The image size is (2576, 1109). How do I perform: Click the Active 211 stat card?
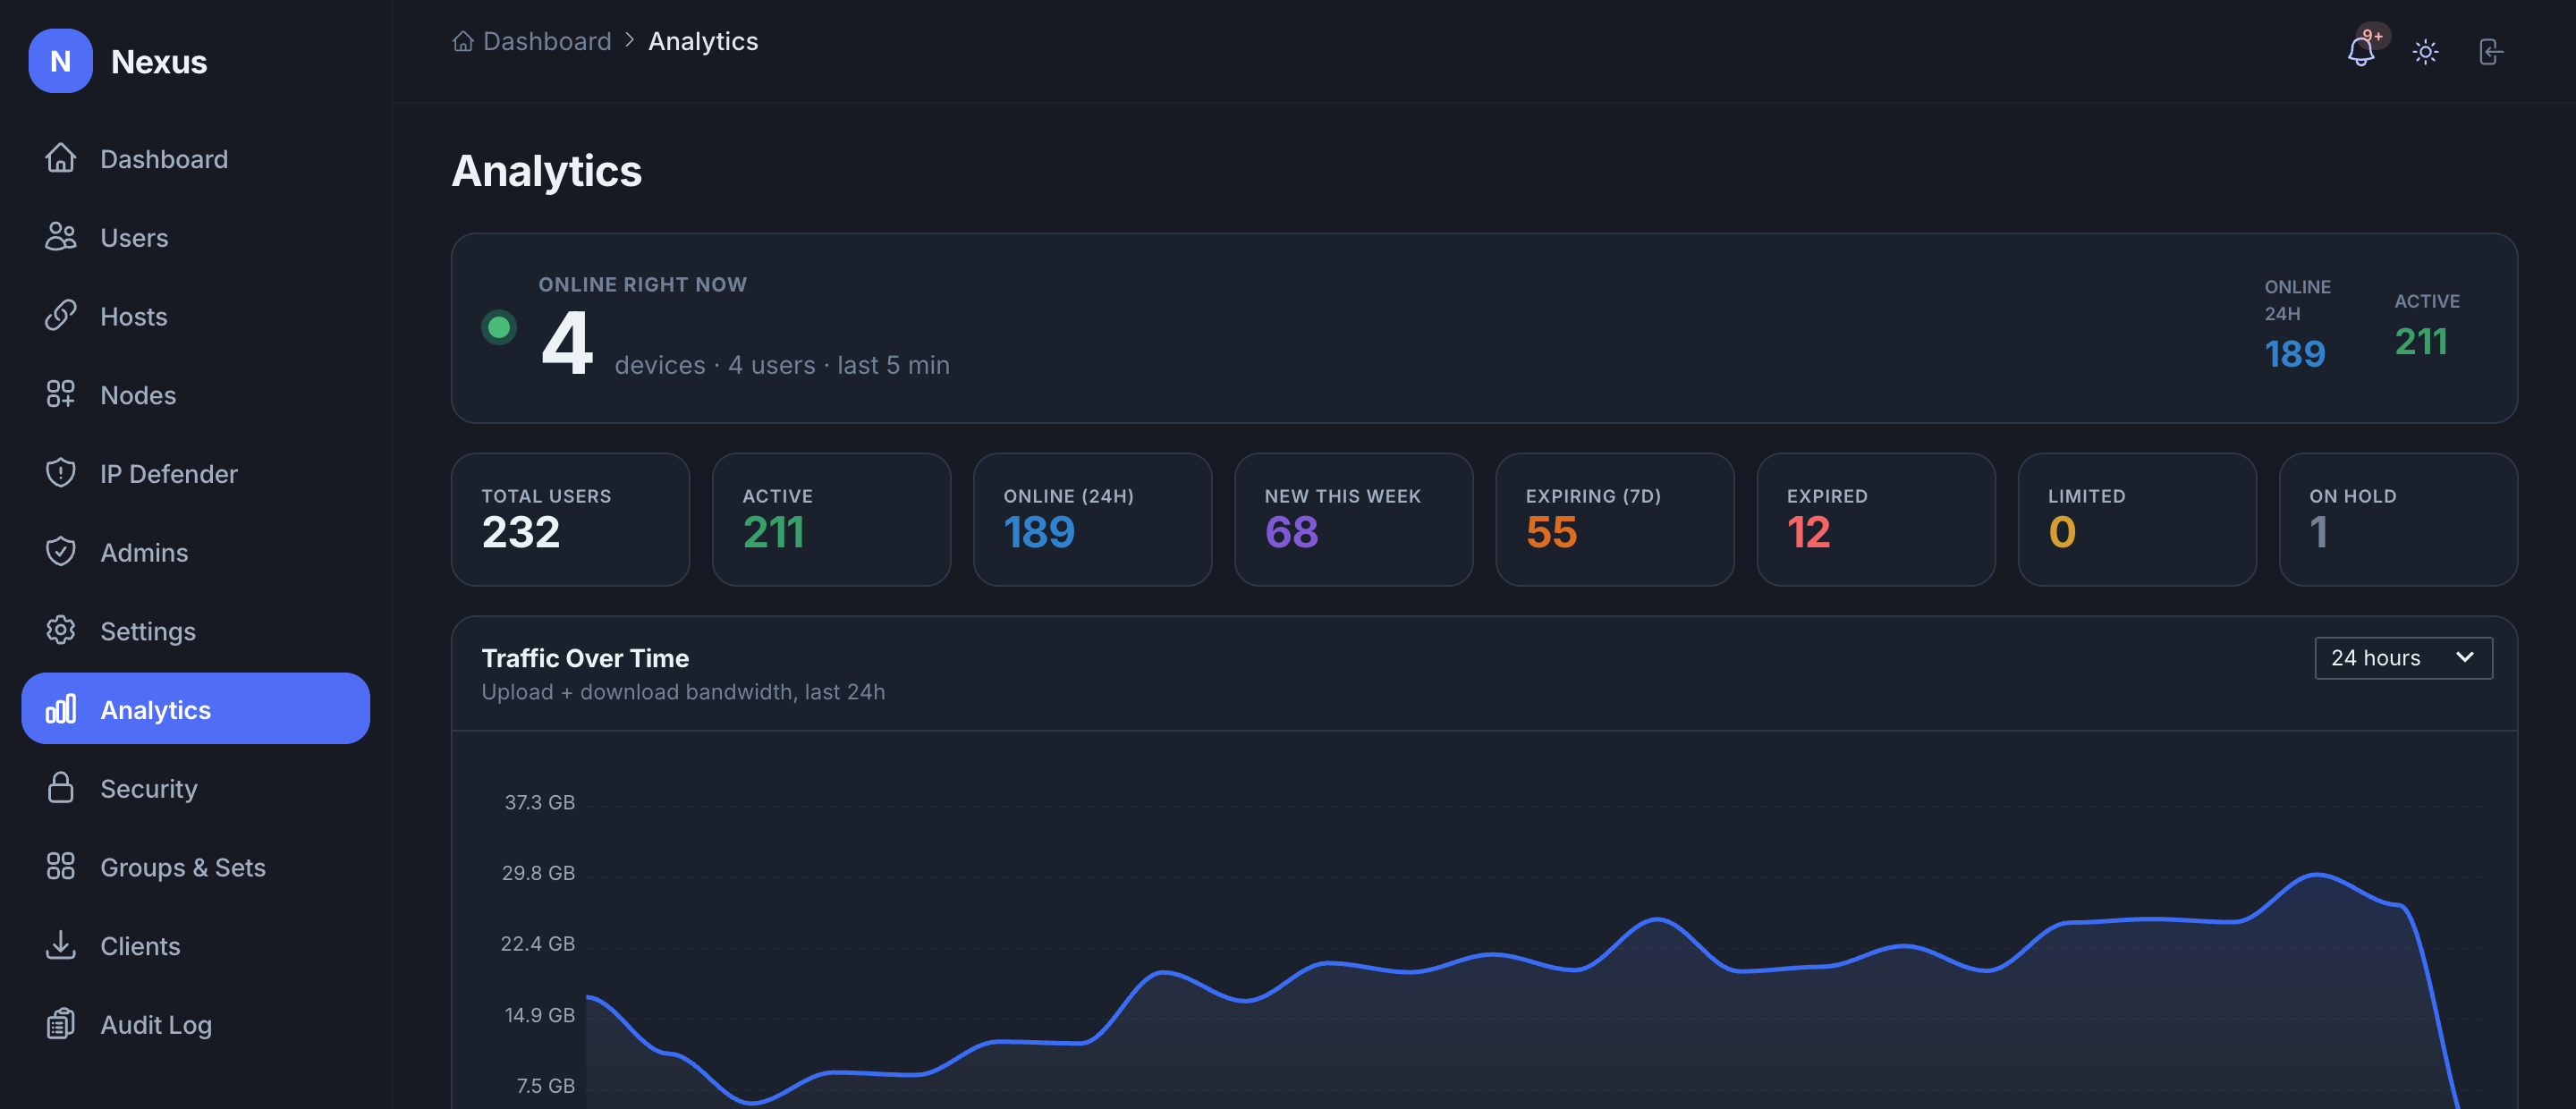click(831, 519)
